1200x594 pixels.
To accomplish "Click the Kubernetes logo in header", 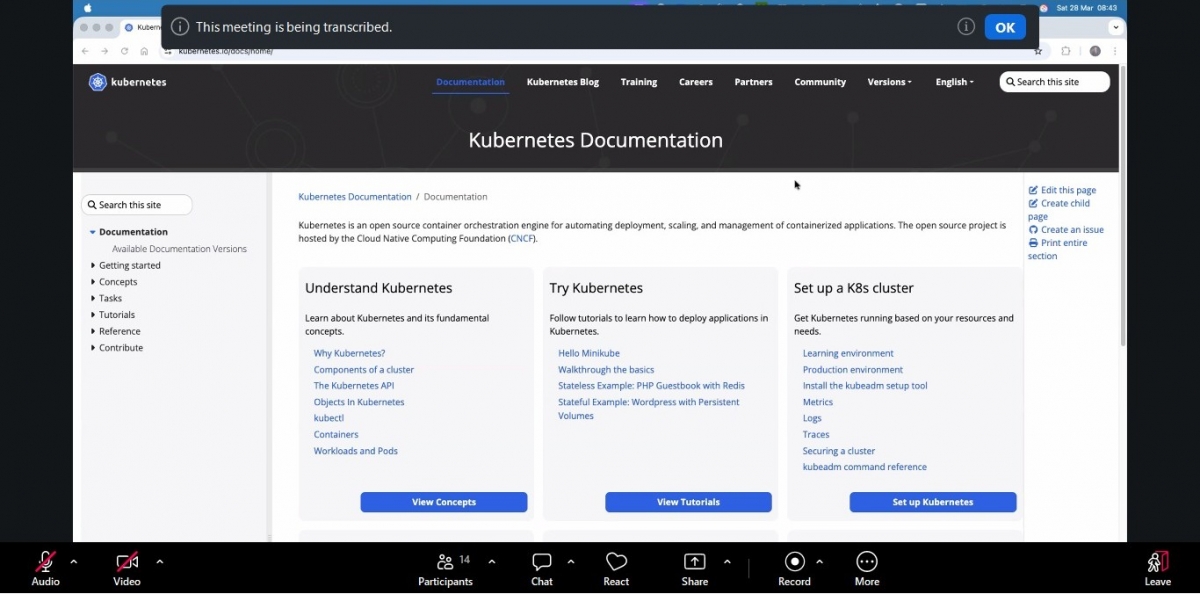I will (x=98, y=82).
